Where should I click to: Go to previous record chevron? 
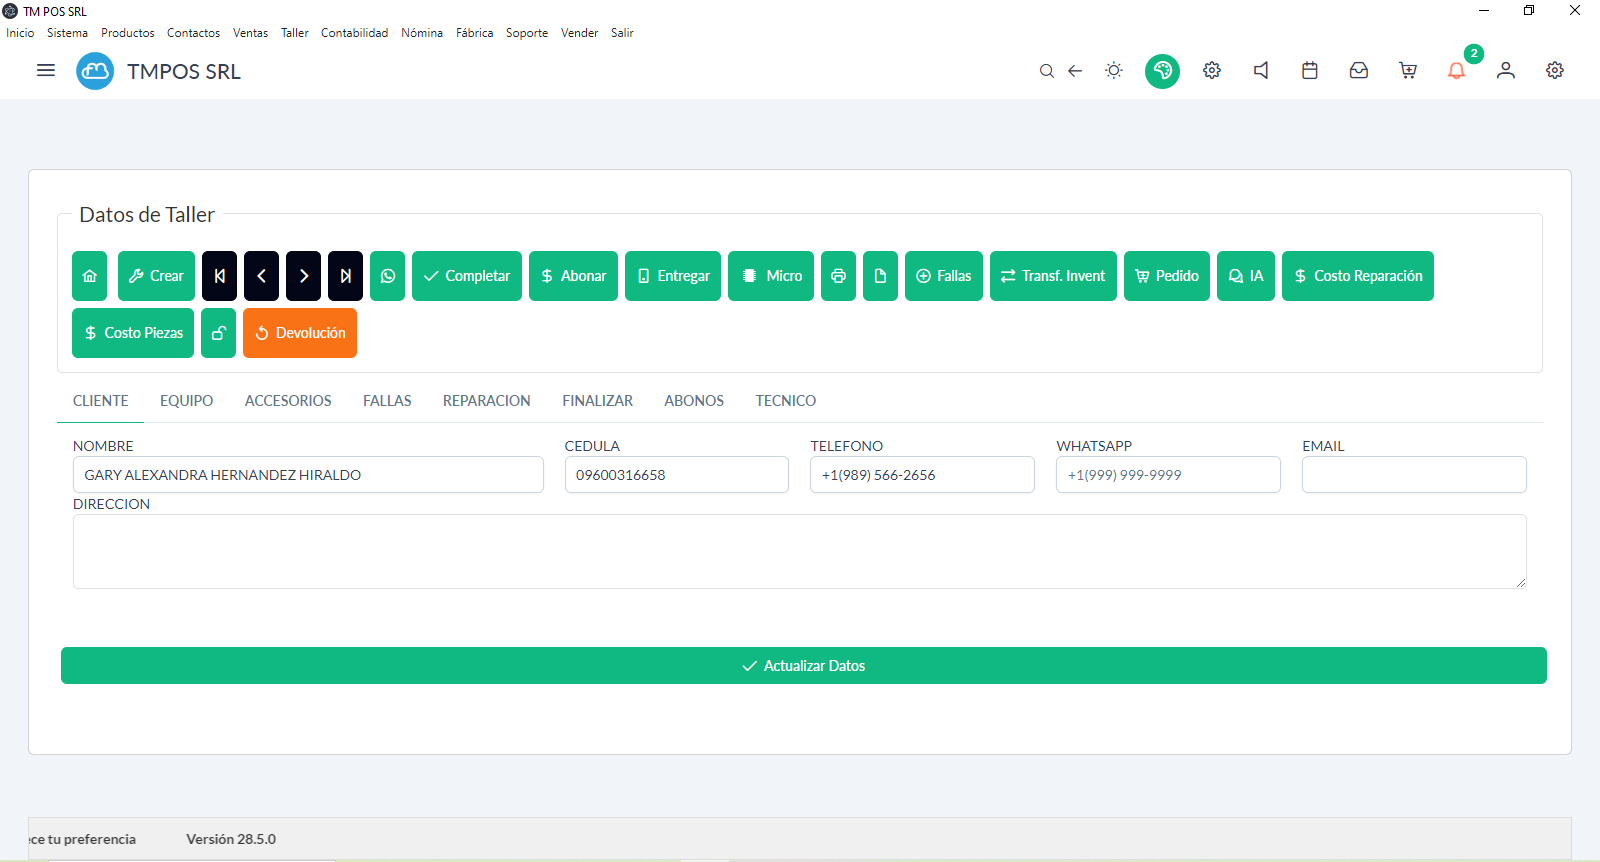point(261,276)
